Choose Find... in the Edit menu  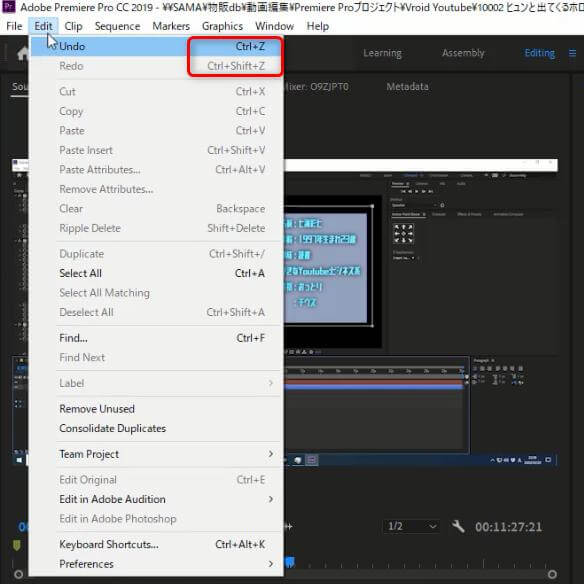[156, 338]
